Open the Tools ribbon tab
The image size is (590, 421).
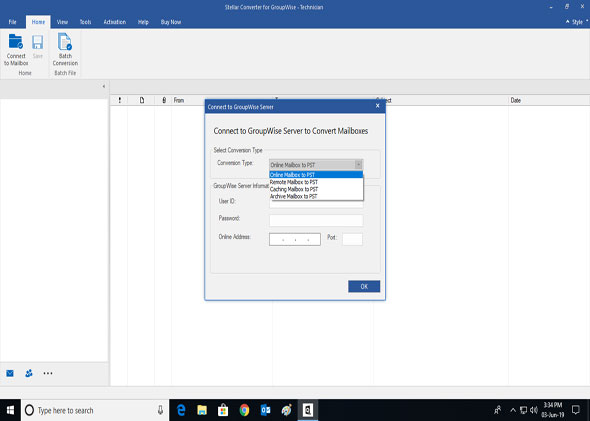[85, 22]
